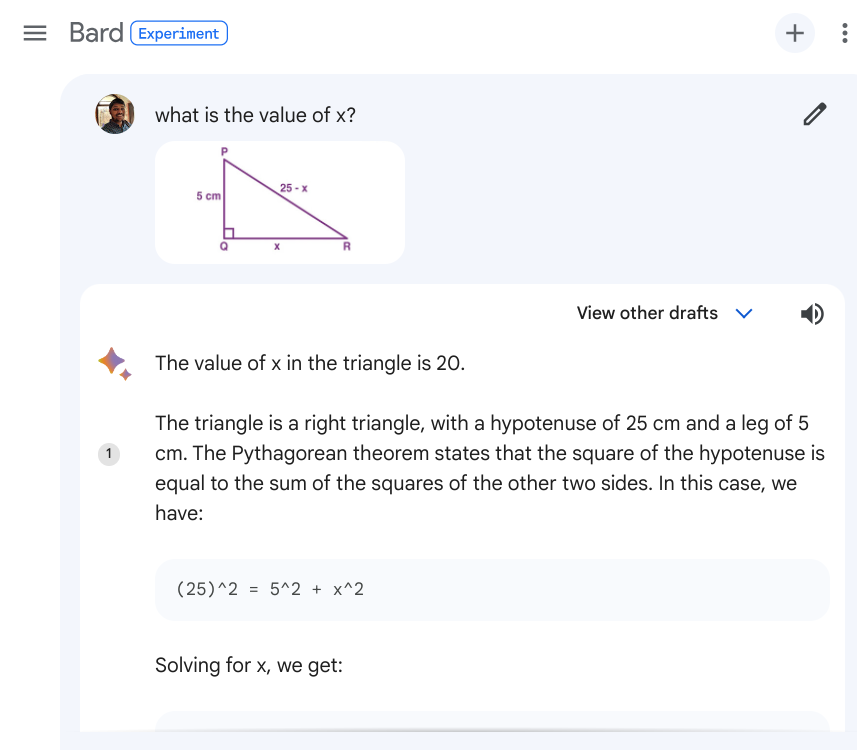The height and width of the screenshot is (750, 857).
Task: Click the Bard sparkle logo next to the answer
Action: 114,363
